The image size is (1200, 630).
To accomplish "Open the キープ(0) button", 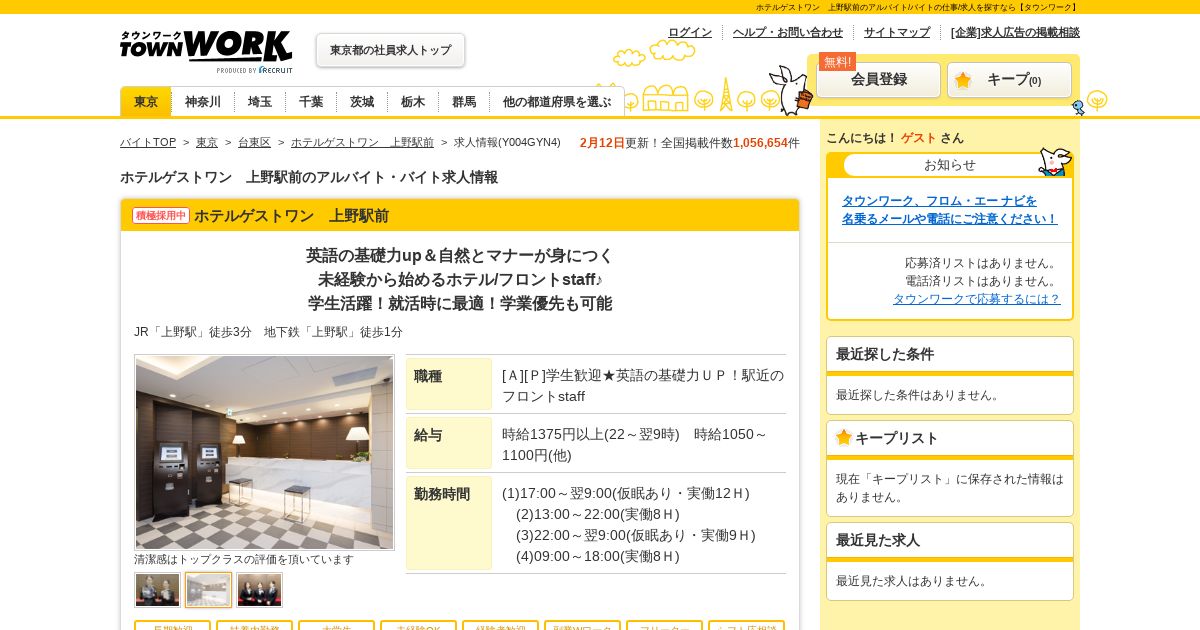I will tap(1009, 80).
